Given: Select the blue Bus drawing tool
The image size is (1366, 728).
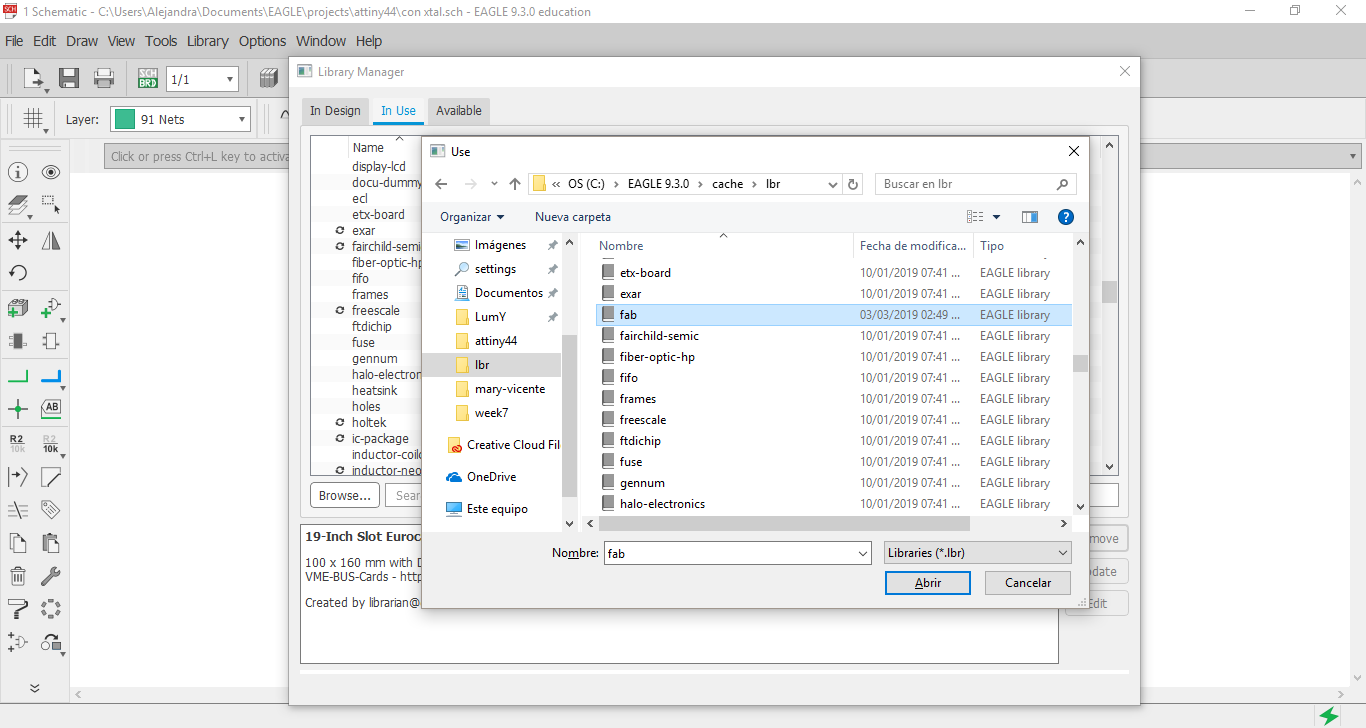Looking at the screenshot, I should pos(51,377).
